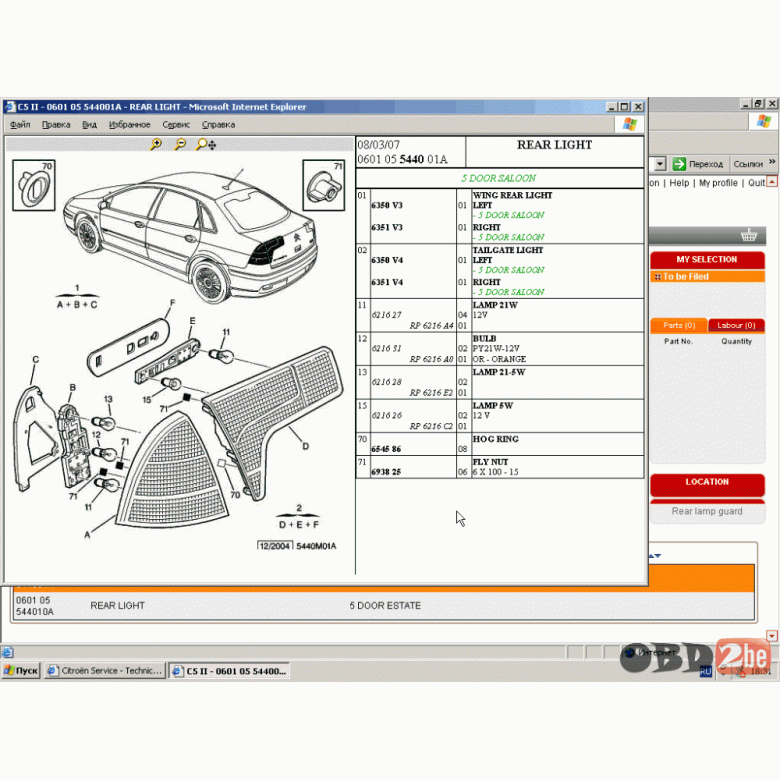This screenshot has height=780, width=780.
Task: Click the Rear lamp guard link
Action: (x=707, y=511)
